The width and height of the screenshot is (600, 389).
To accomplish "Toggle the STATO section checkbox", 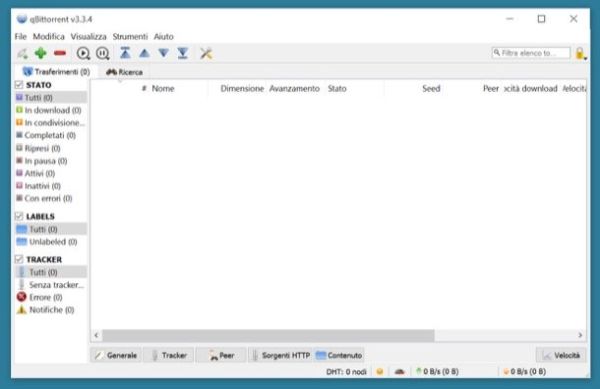I will tap(19, 85).
